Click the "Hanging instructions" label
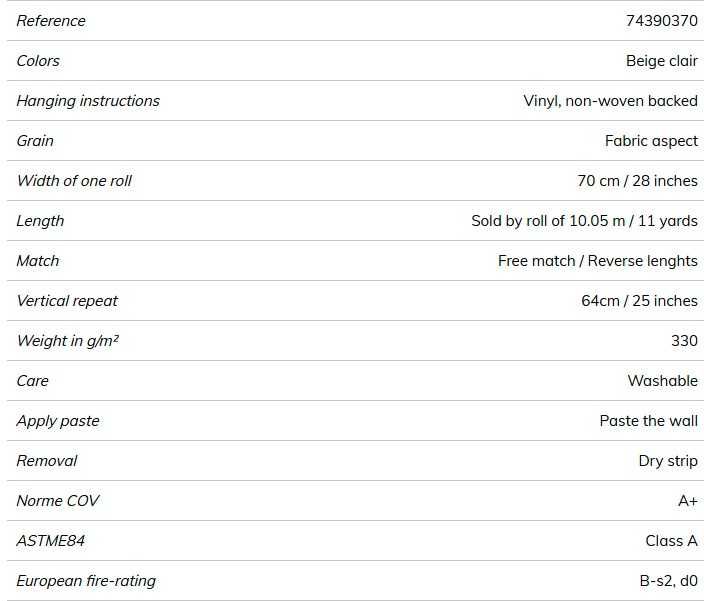The image size is (704, 601). tap(88, 101)
